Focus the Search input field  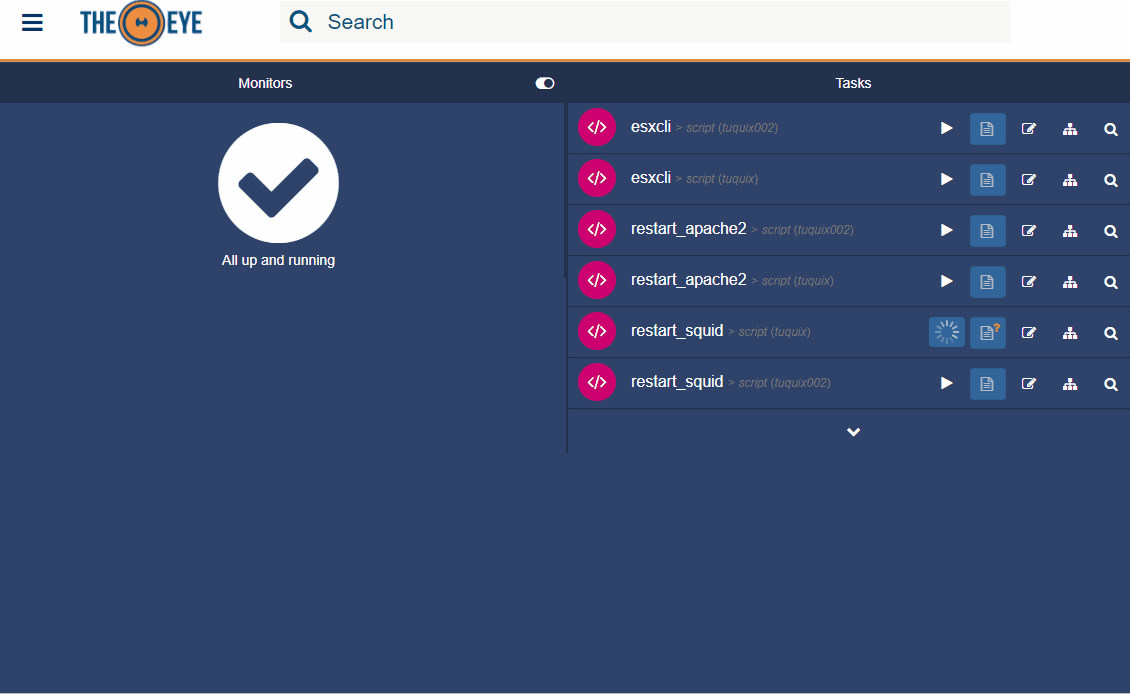point(644,22)
